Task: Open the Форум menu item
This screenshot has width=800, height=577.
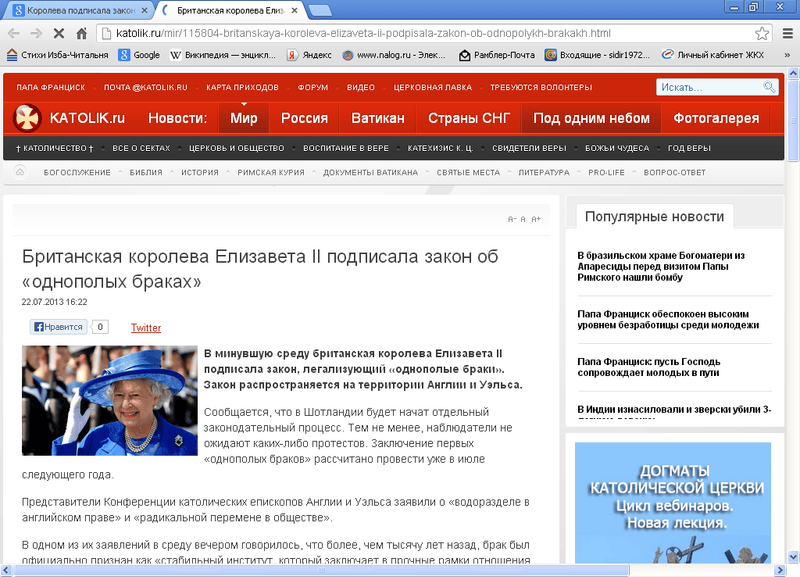Action: (313, 87)
